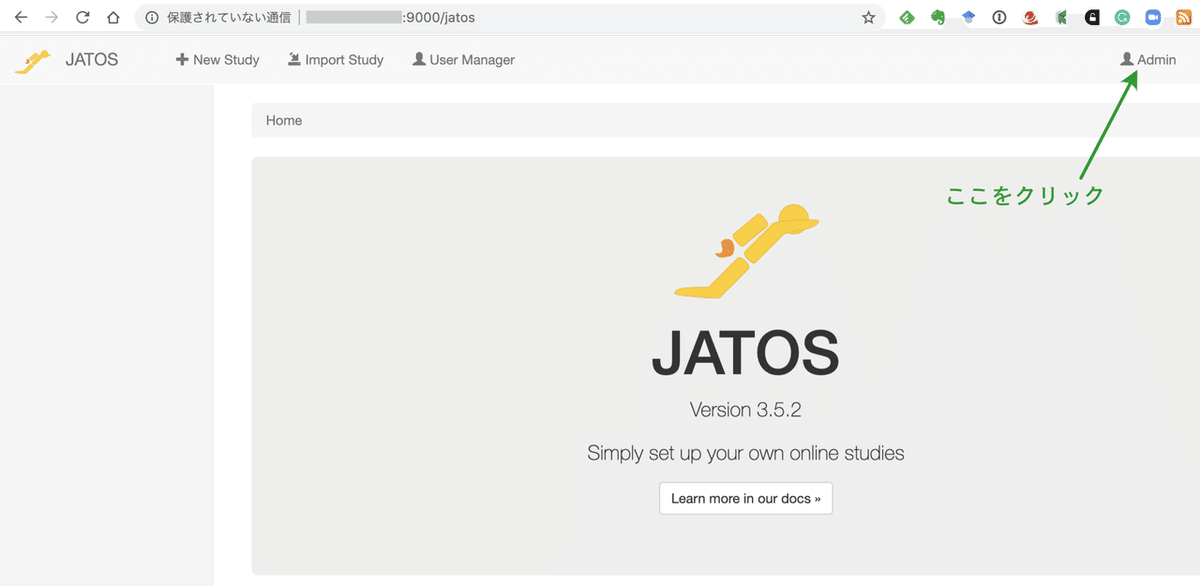1200x586 pixels.
Task: Bookmark this page with the star icon
Action: click(868, 17)
